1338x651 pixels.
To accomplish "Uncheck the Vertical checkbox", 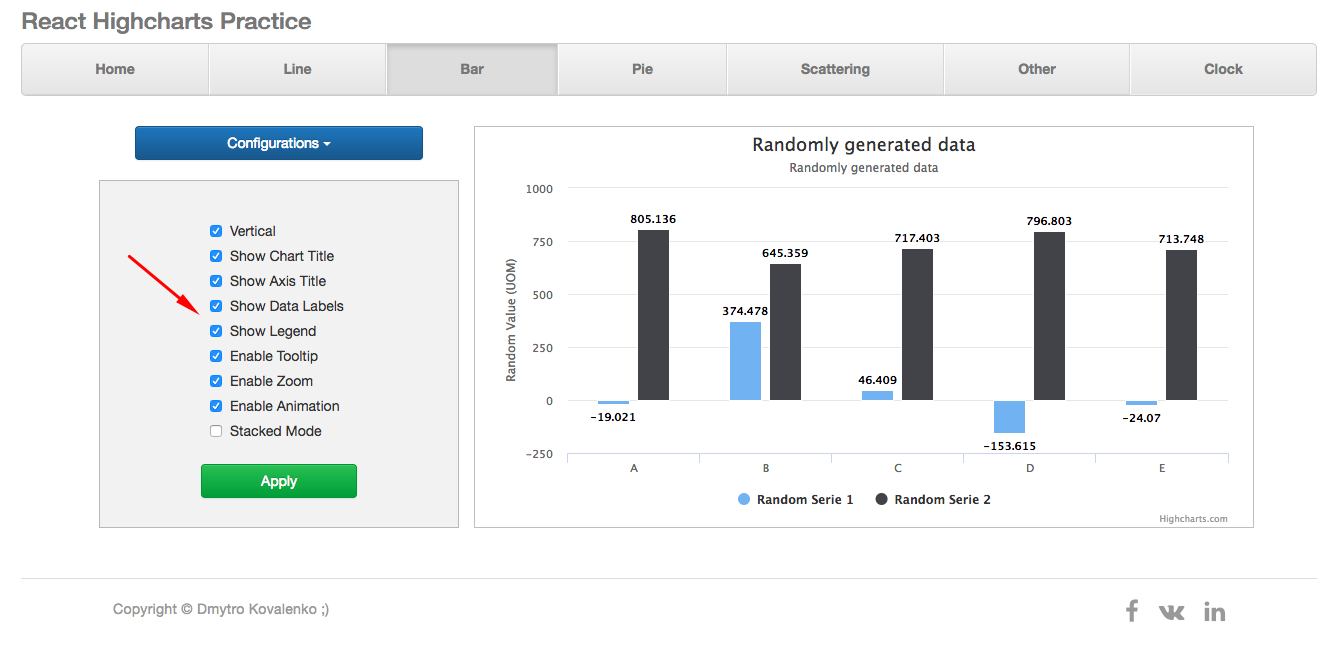I will tap(215, 230).
